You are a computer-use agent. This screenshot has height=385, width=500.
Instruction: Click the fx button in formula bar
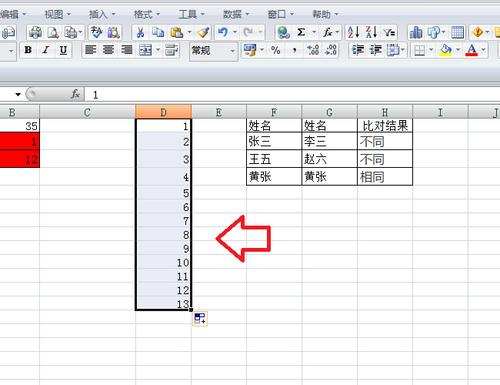coord(76,95)
